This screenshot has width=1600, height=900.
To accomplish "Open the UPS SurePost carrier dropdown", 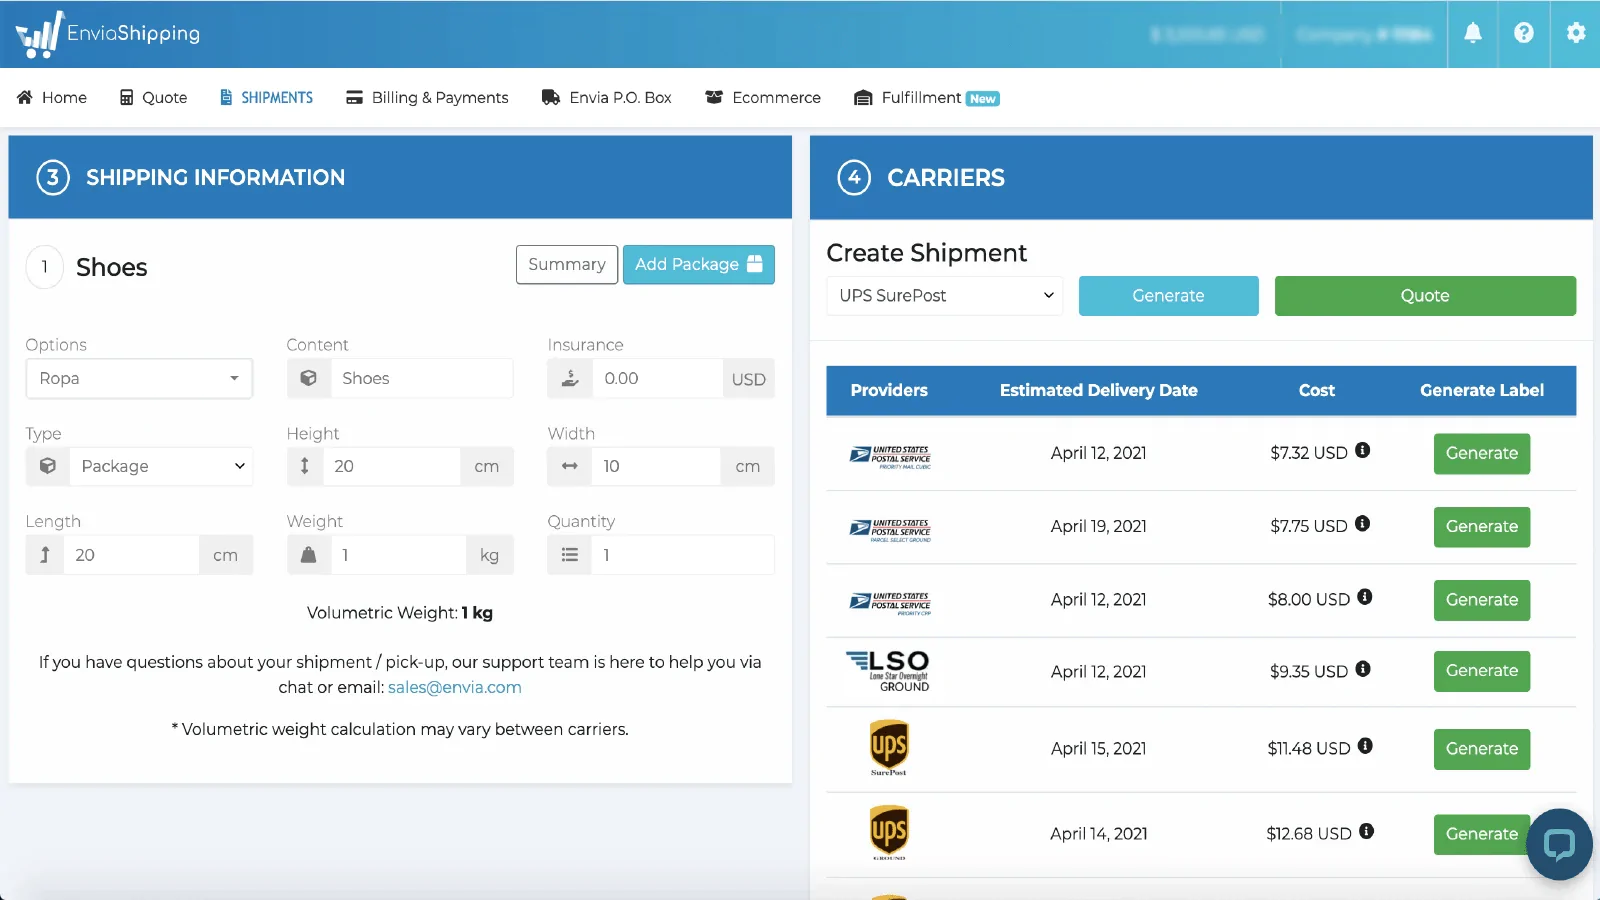I will click(944, 296).
